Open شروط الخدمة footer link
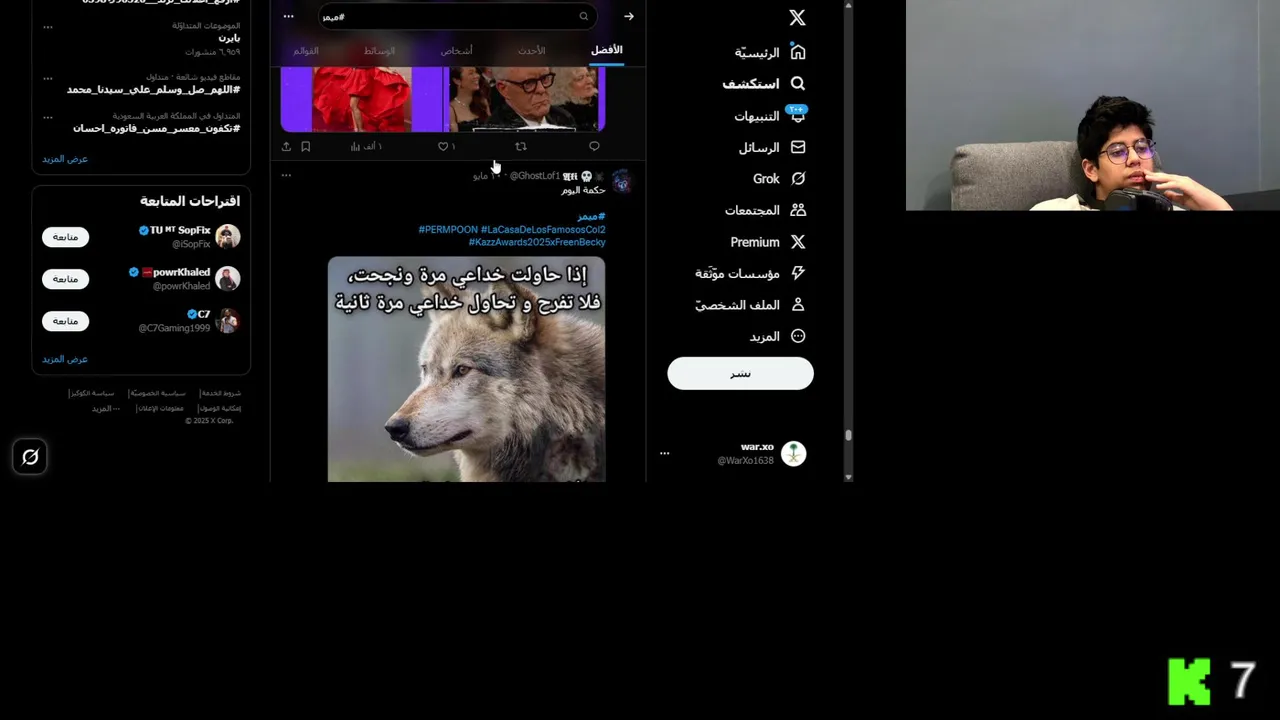 click(x=220, y=393)
